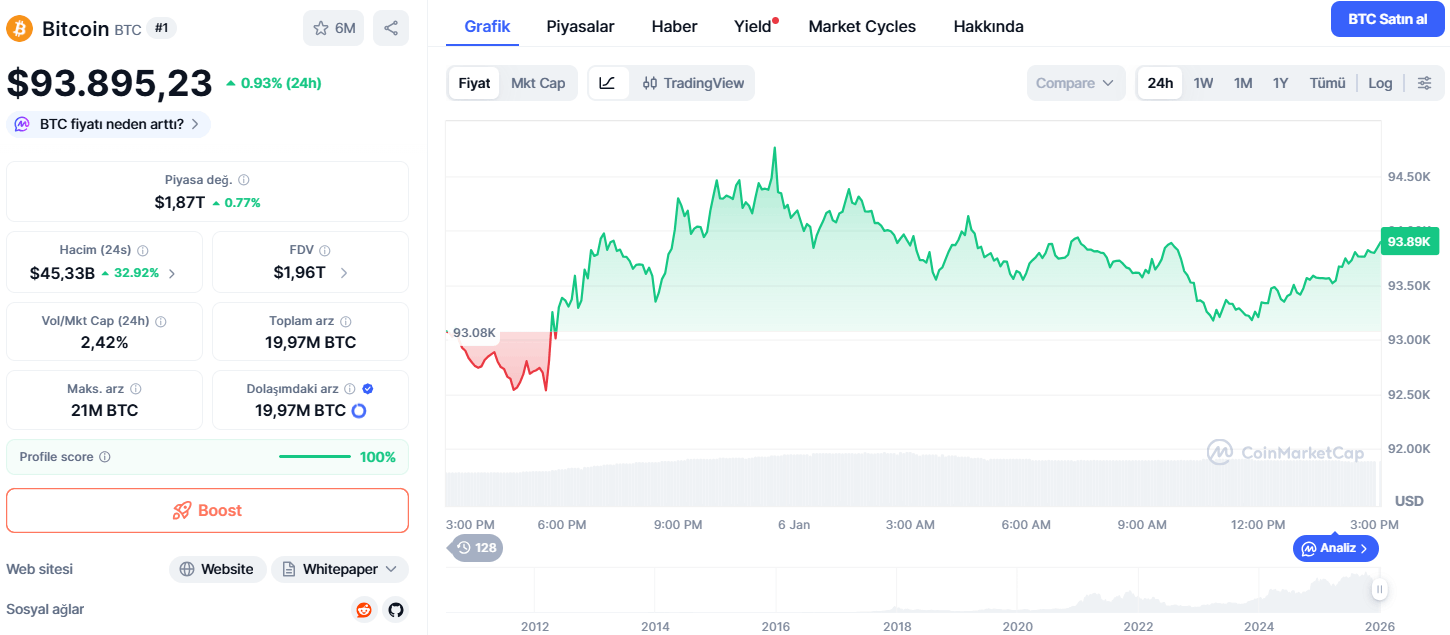The width and height of the screenshot is (1450, 635).
Task: Click the history 128 events badge
Action: pos(477,548)
